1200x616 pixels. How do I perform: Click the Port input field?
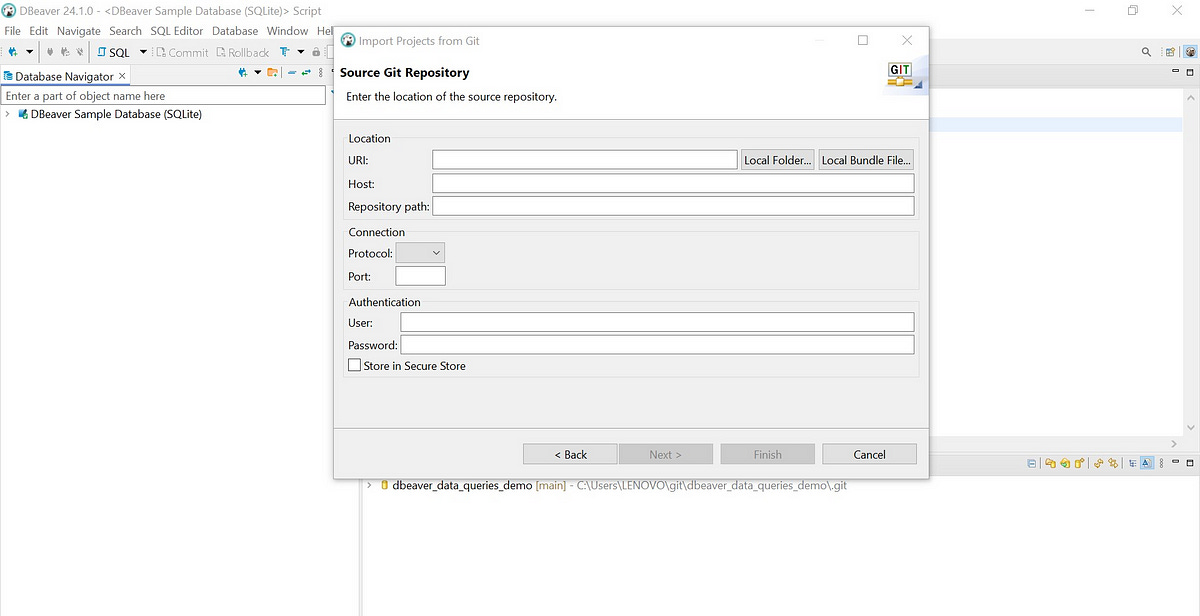420,276
